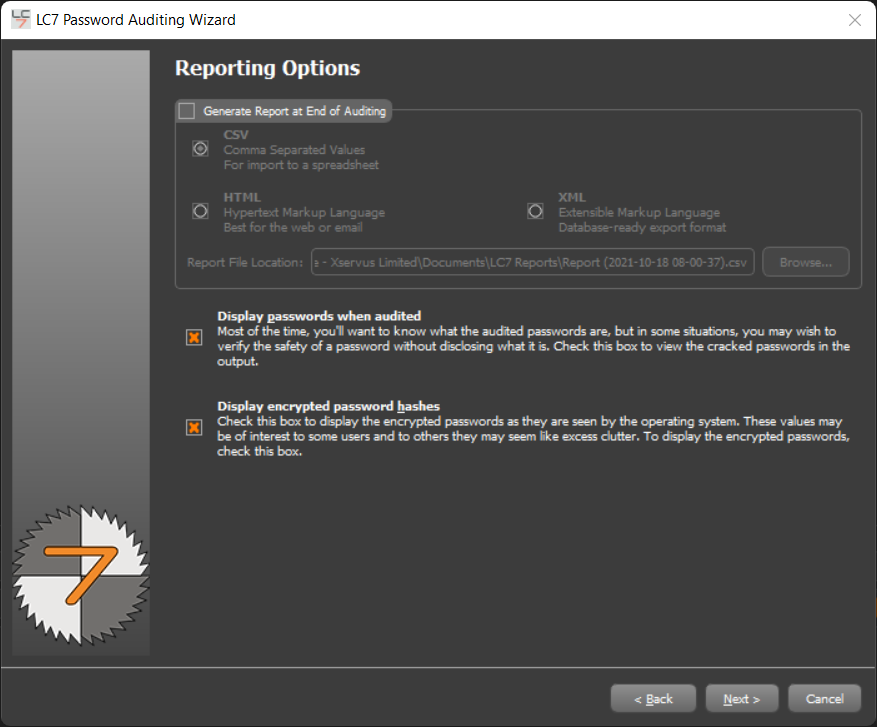Enable Generate Report at End of Auditing checkbox
Screen dimensions: 877x727
pyautogui.click(x=187, y=111)
